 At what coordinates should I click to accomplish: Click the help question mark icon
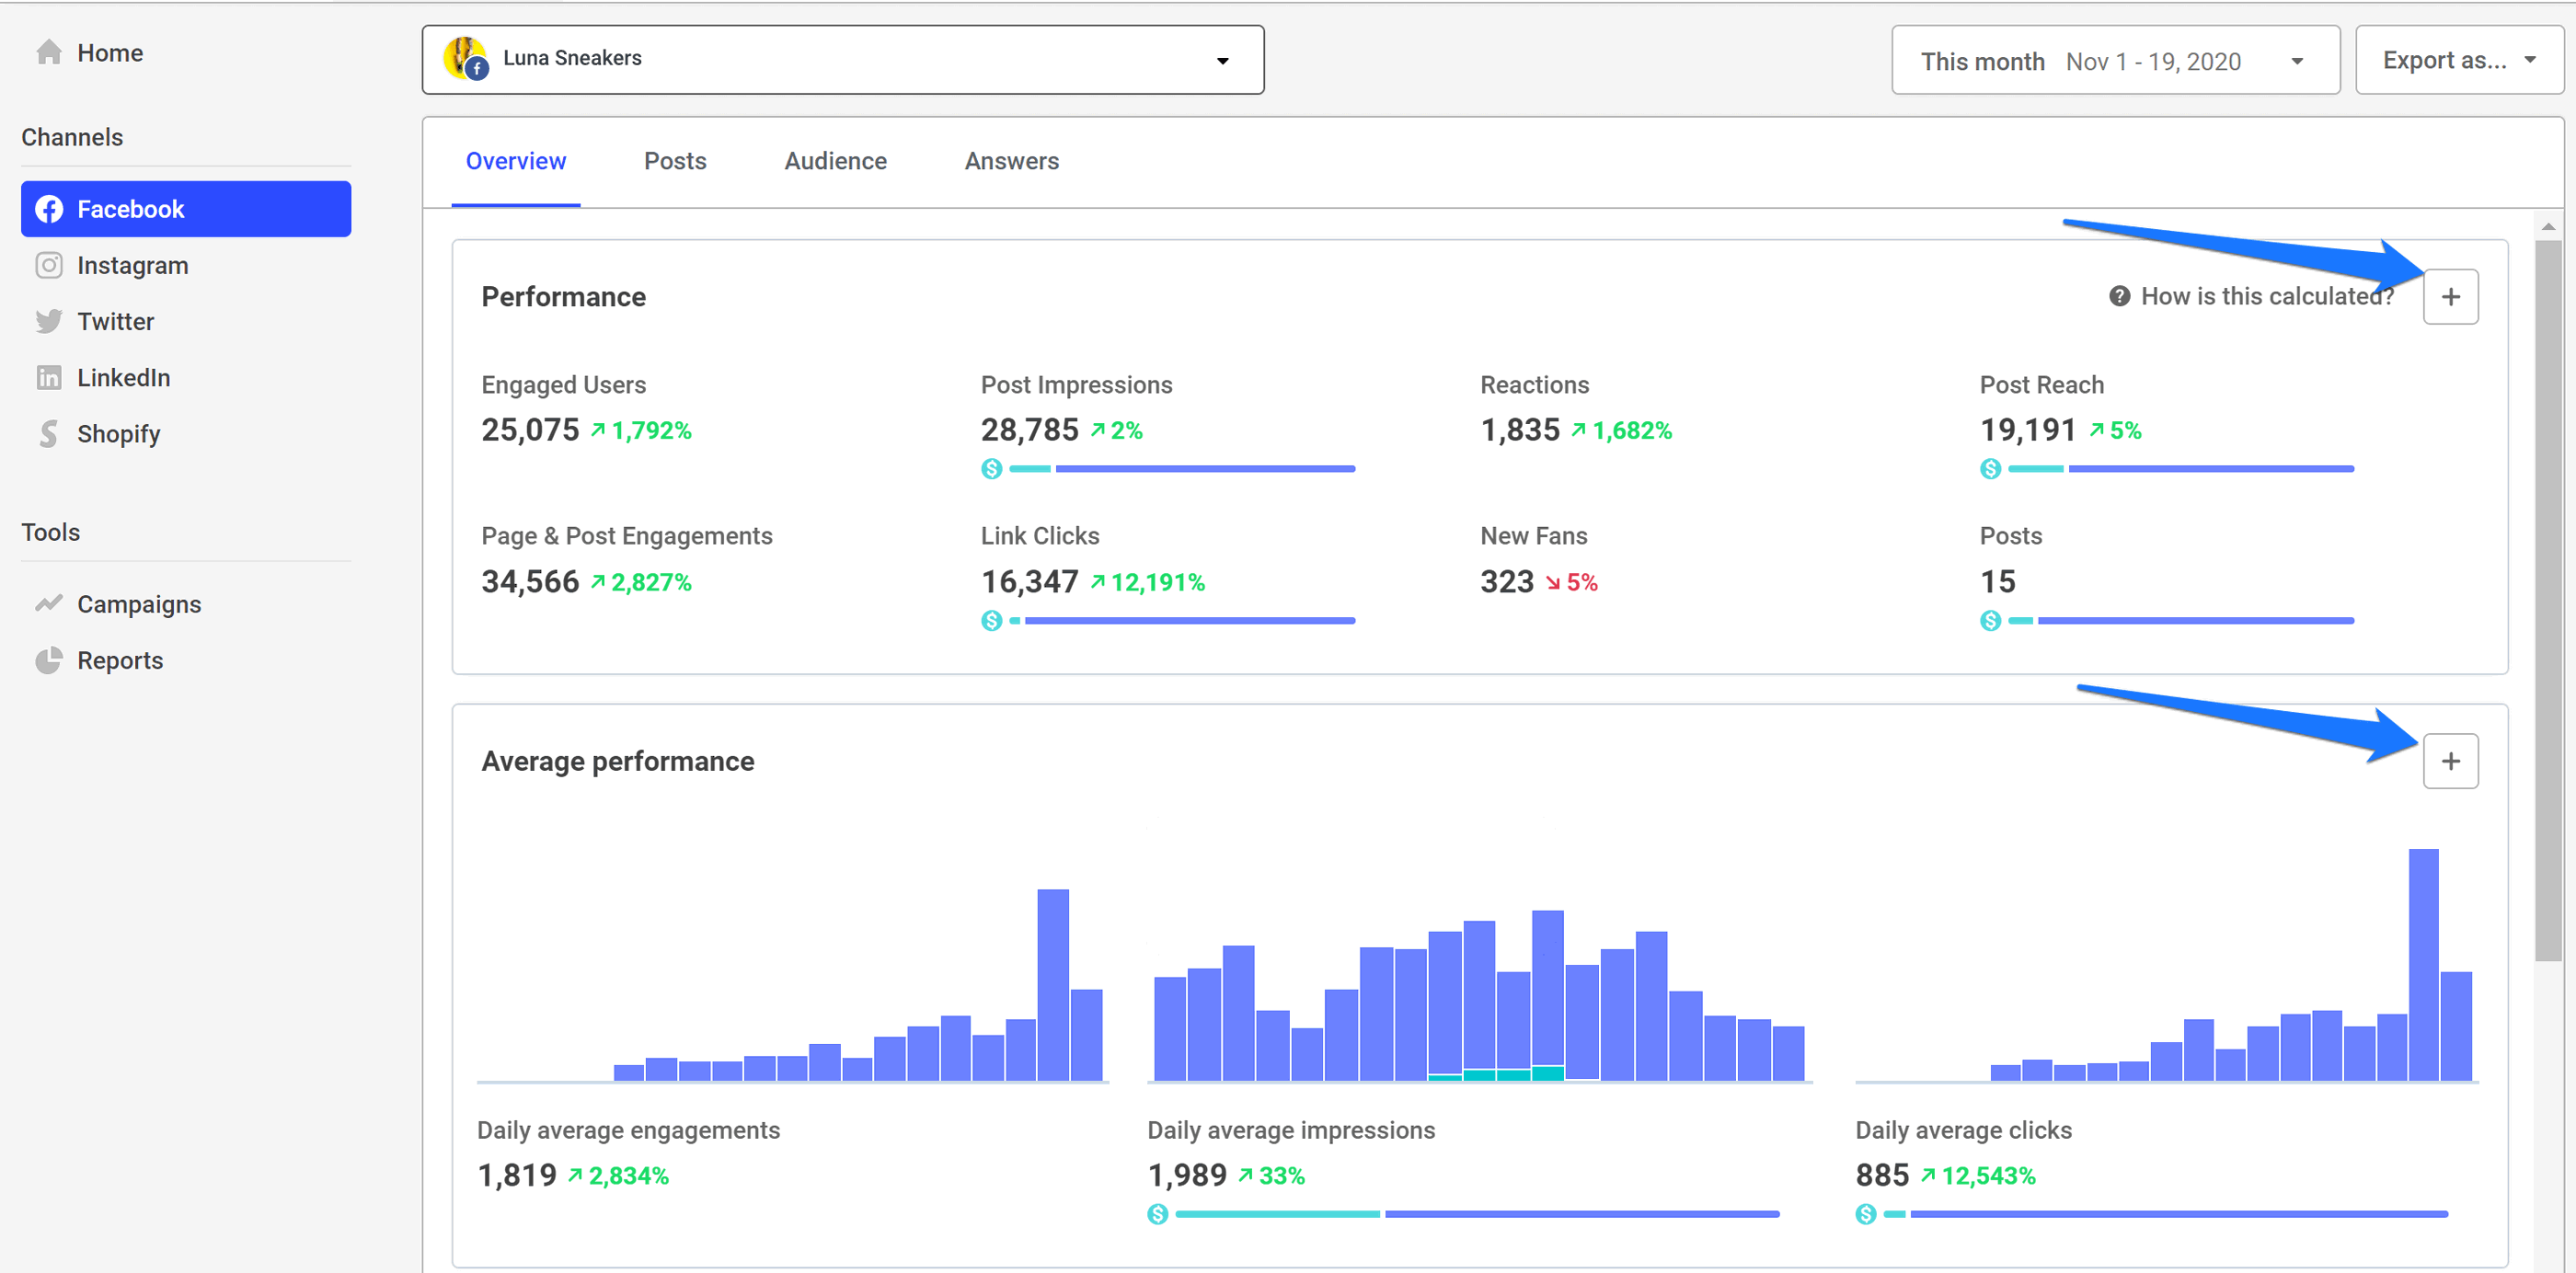click(2119, 296)
